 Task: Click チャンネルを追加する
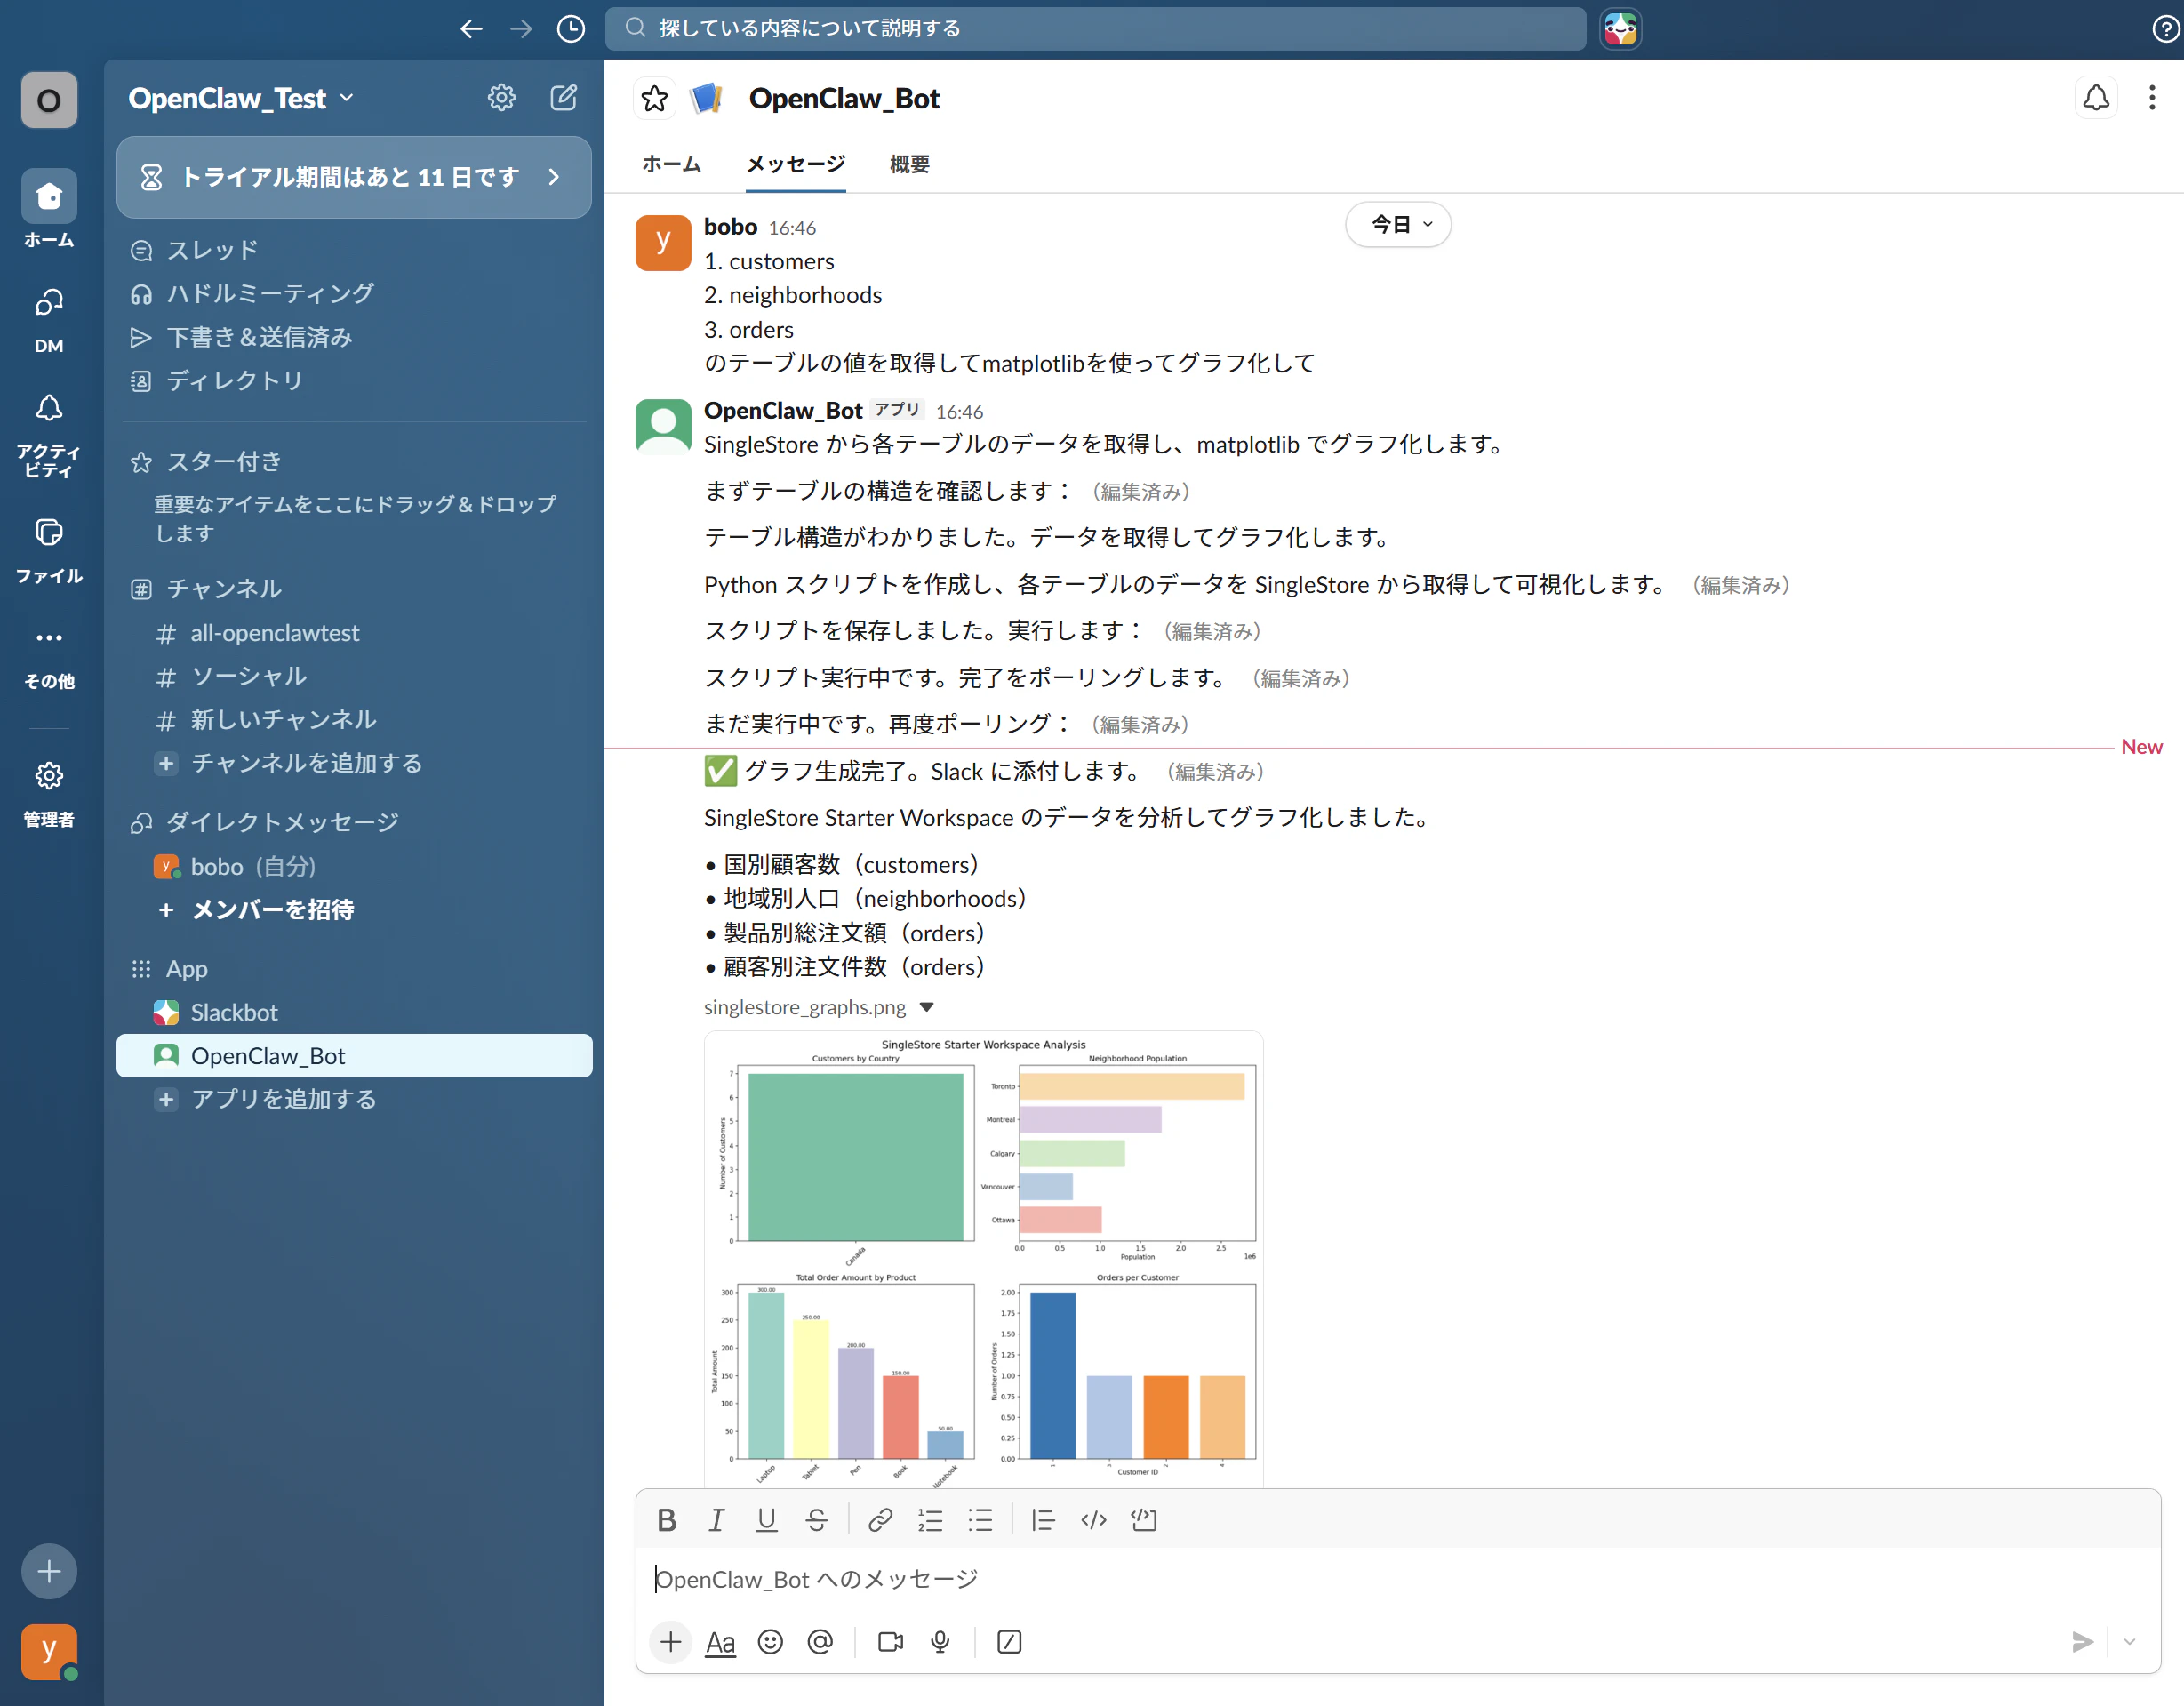[x=354, y=763]
